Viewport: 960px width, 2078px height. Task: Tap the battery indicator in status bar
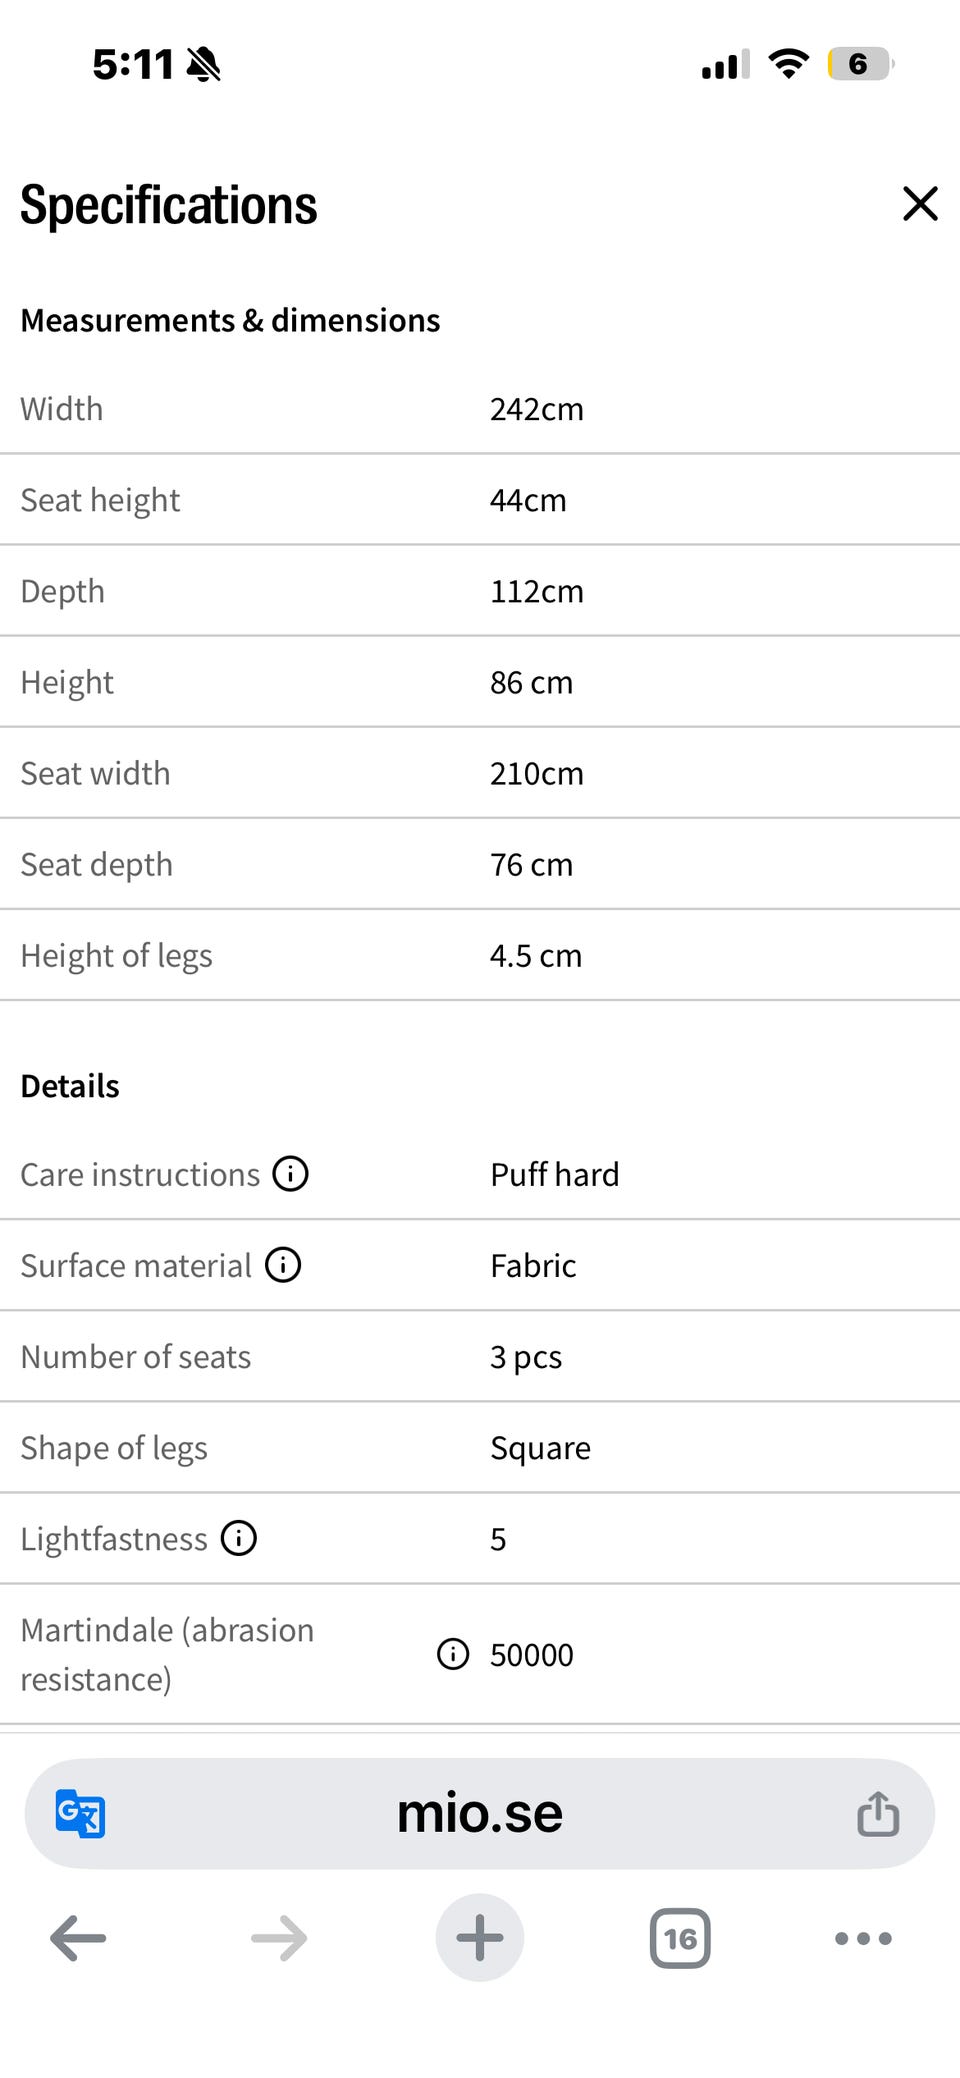tap(860, 64)
